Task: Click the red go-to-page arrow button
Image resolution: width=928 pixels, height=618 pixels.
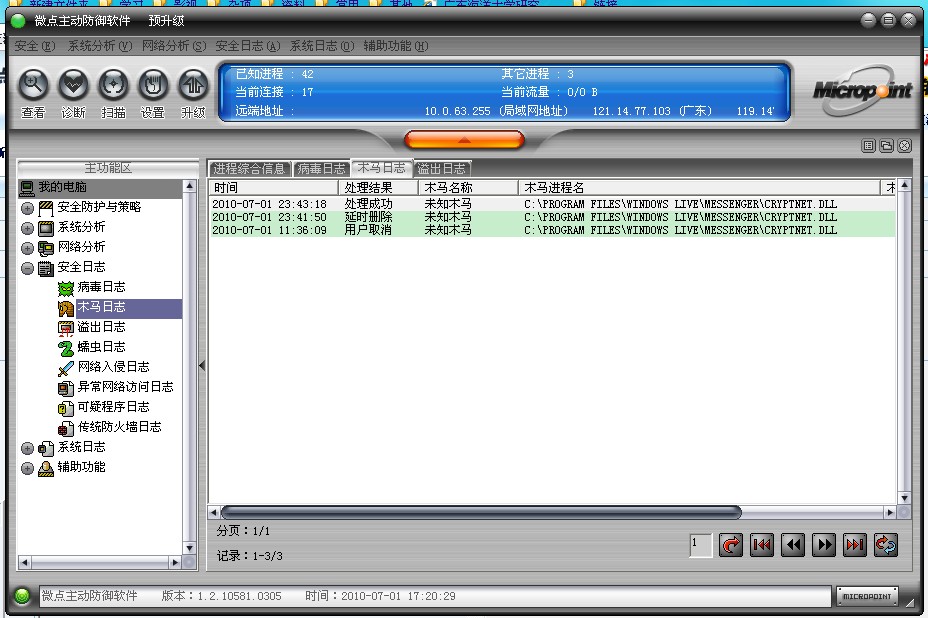Action: [731, 545]
